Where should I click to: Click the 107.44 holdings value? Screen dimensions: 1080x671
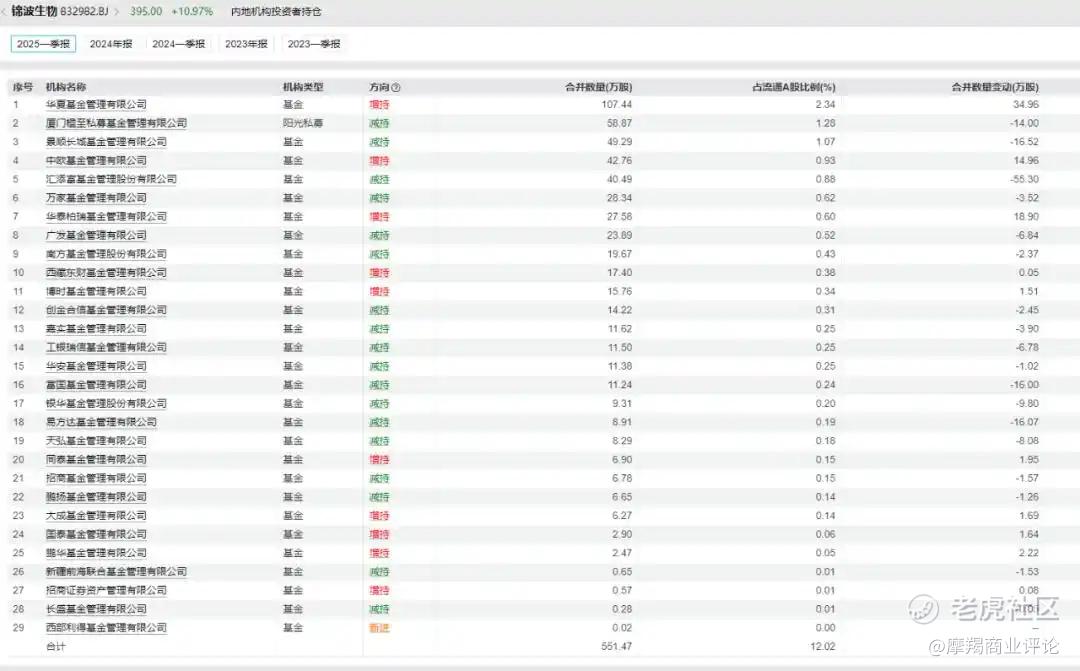pyautogui.click(x=616, y=105)
